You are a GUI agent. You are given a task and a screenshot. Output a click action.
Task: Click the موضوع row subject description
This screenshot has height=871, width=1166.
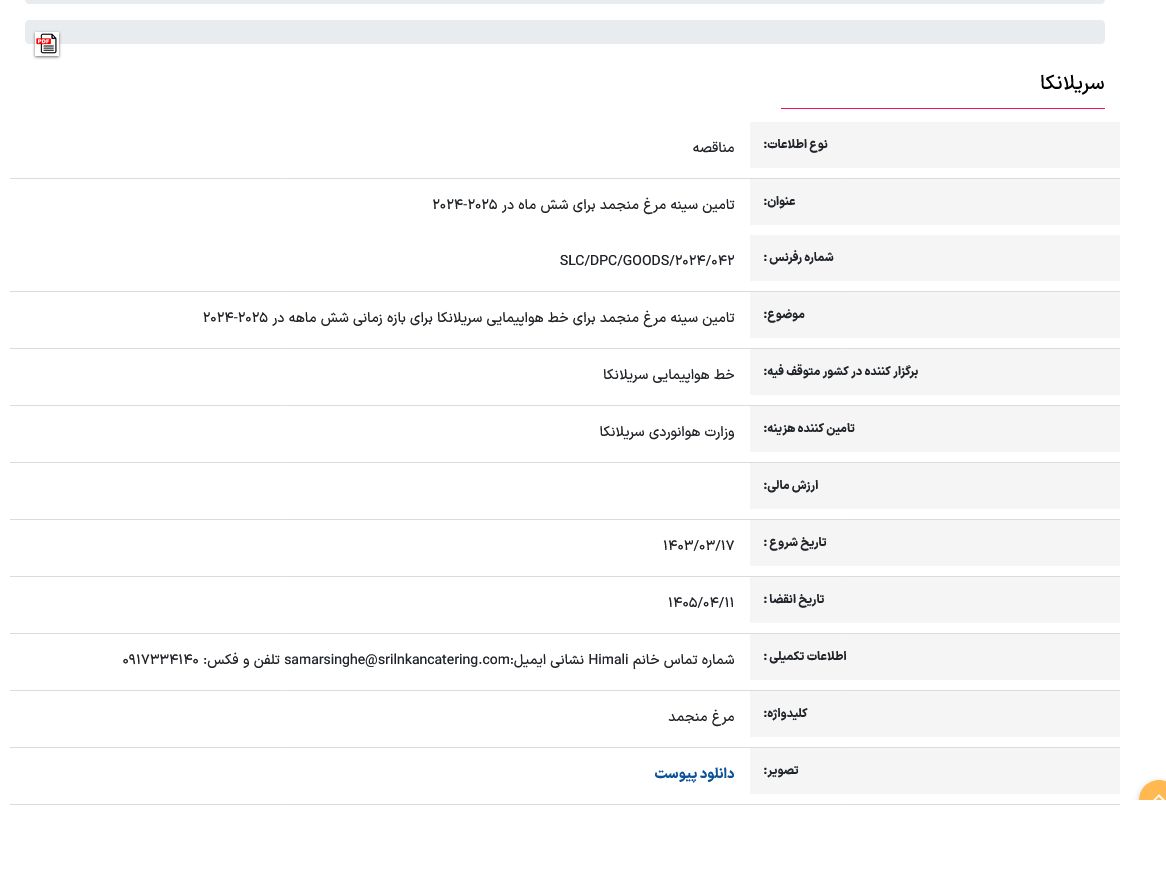468,317
